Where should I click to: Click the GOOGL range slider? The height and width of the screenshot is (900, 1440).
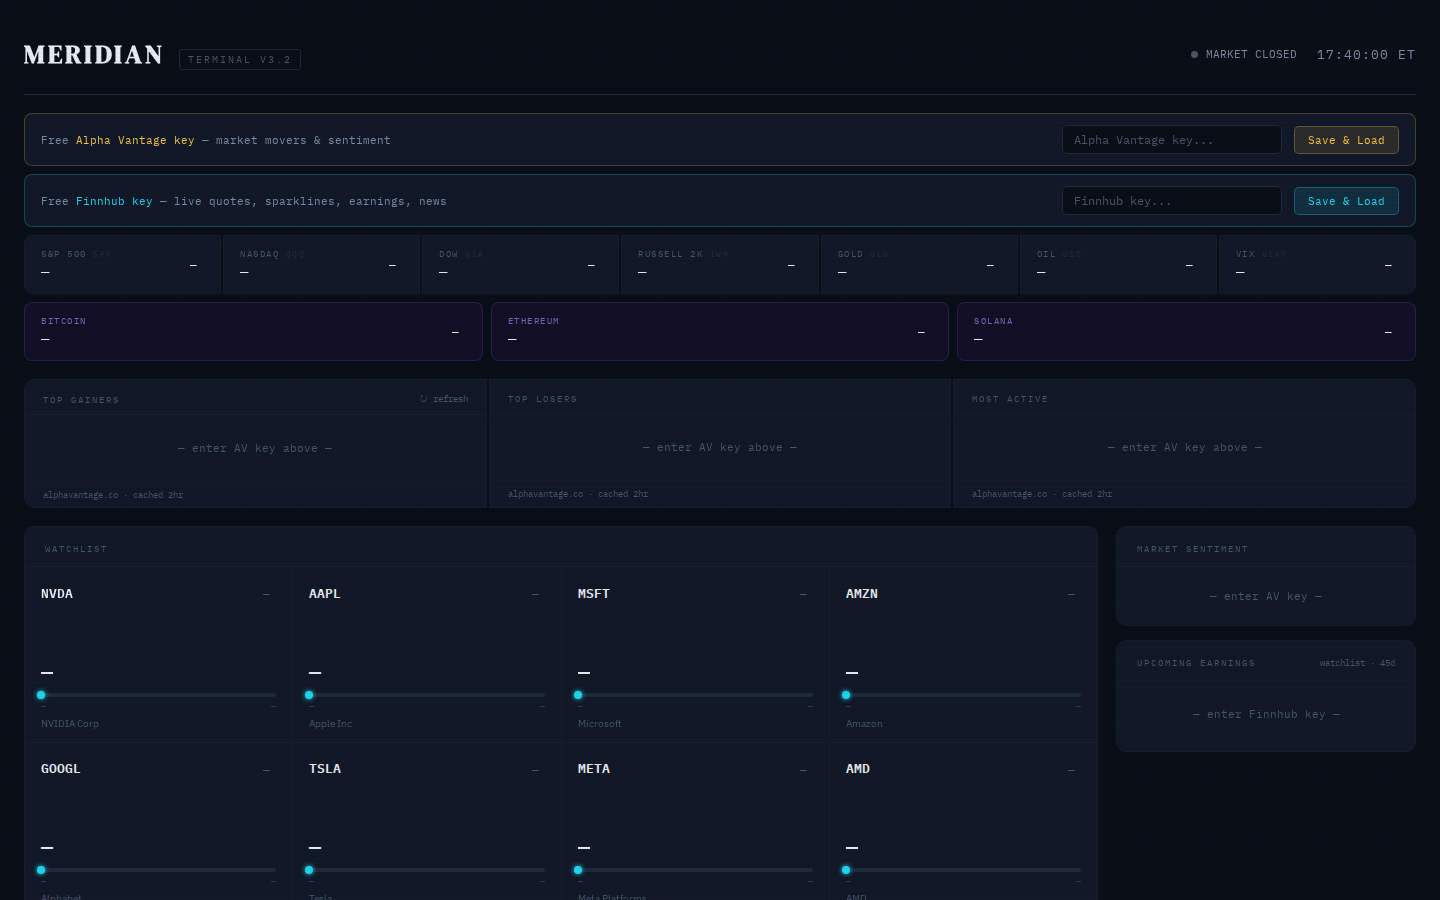click(158, 870)
